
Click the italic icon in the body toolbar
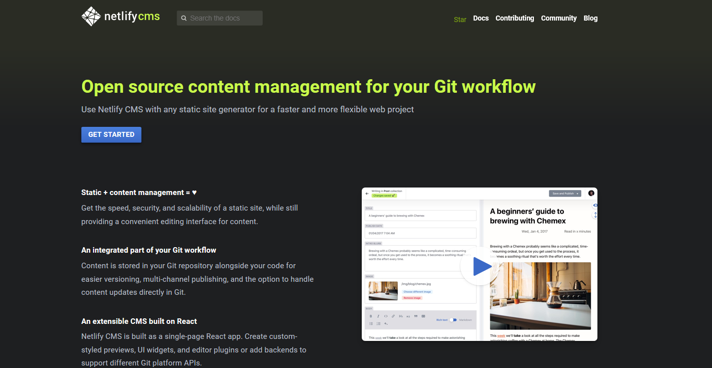tap(378, 316)
